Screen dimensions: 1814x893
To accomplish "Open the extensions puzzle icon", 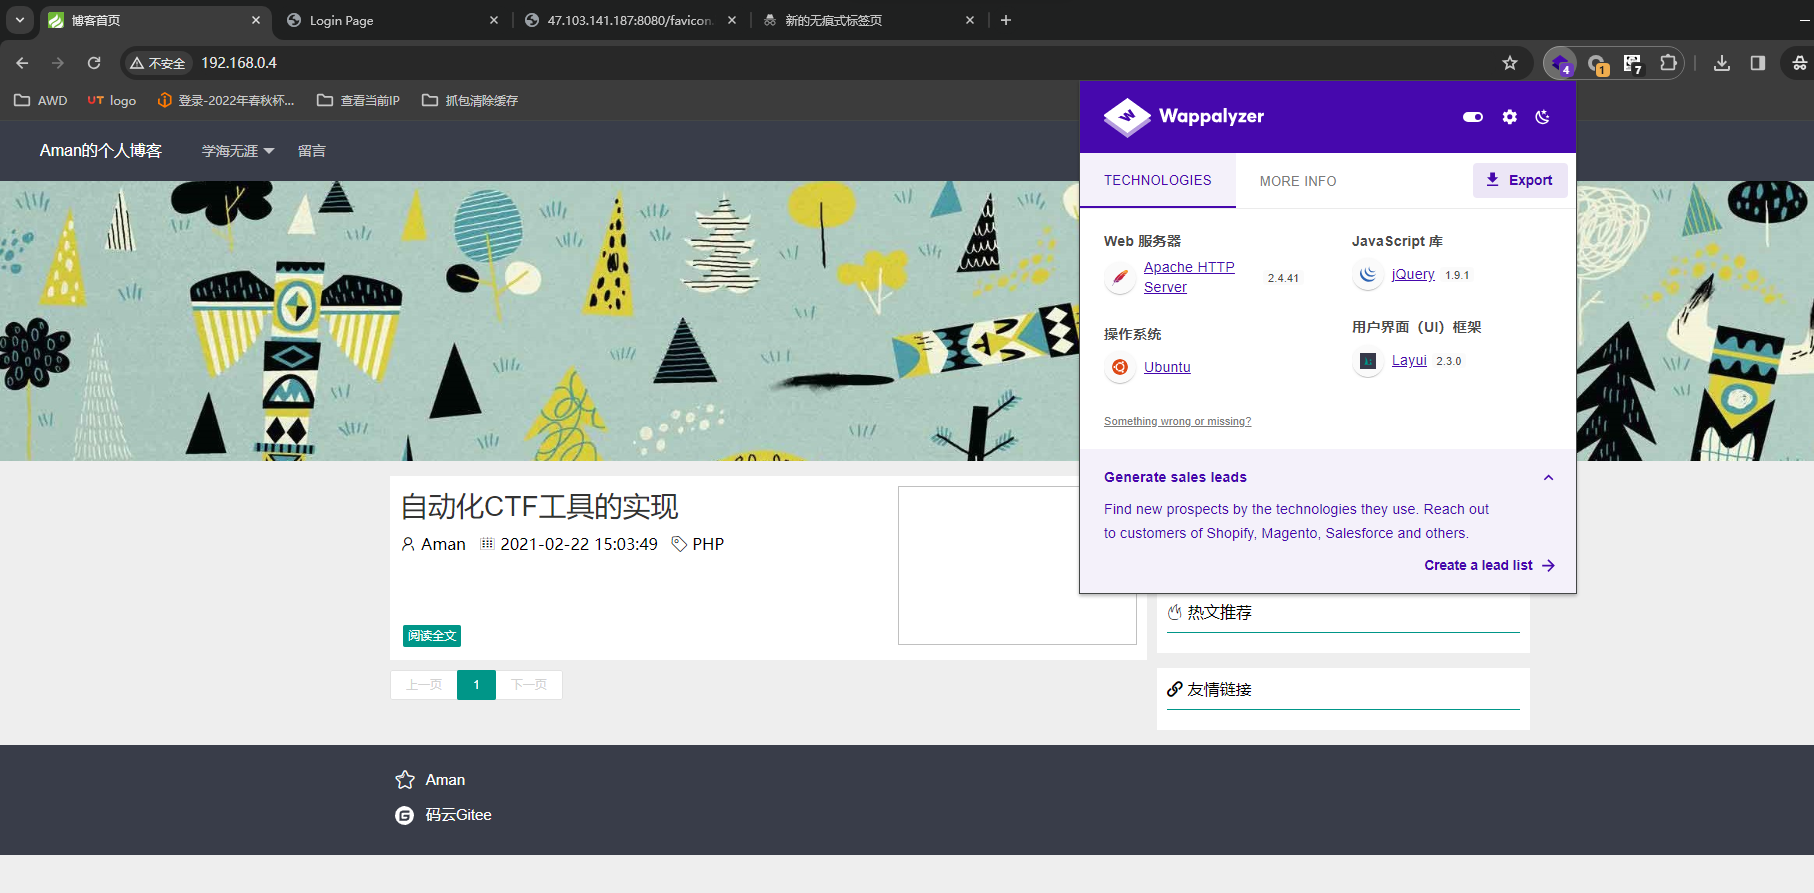I will [x=1668, y=63].
